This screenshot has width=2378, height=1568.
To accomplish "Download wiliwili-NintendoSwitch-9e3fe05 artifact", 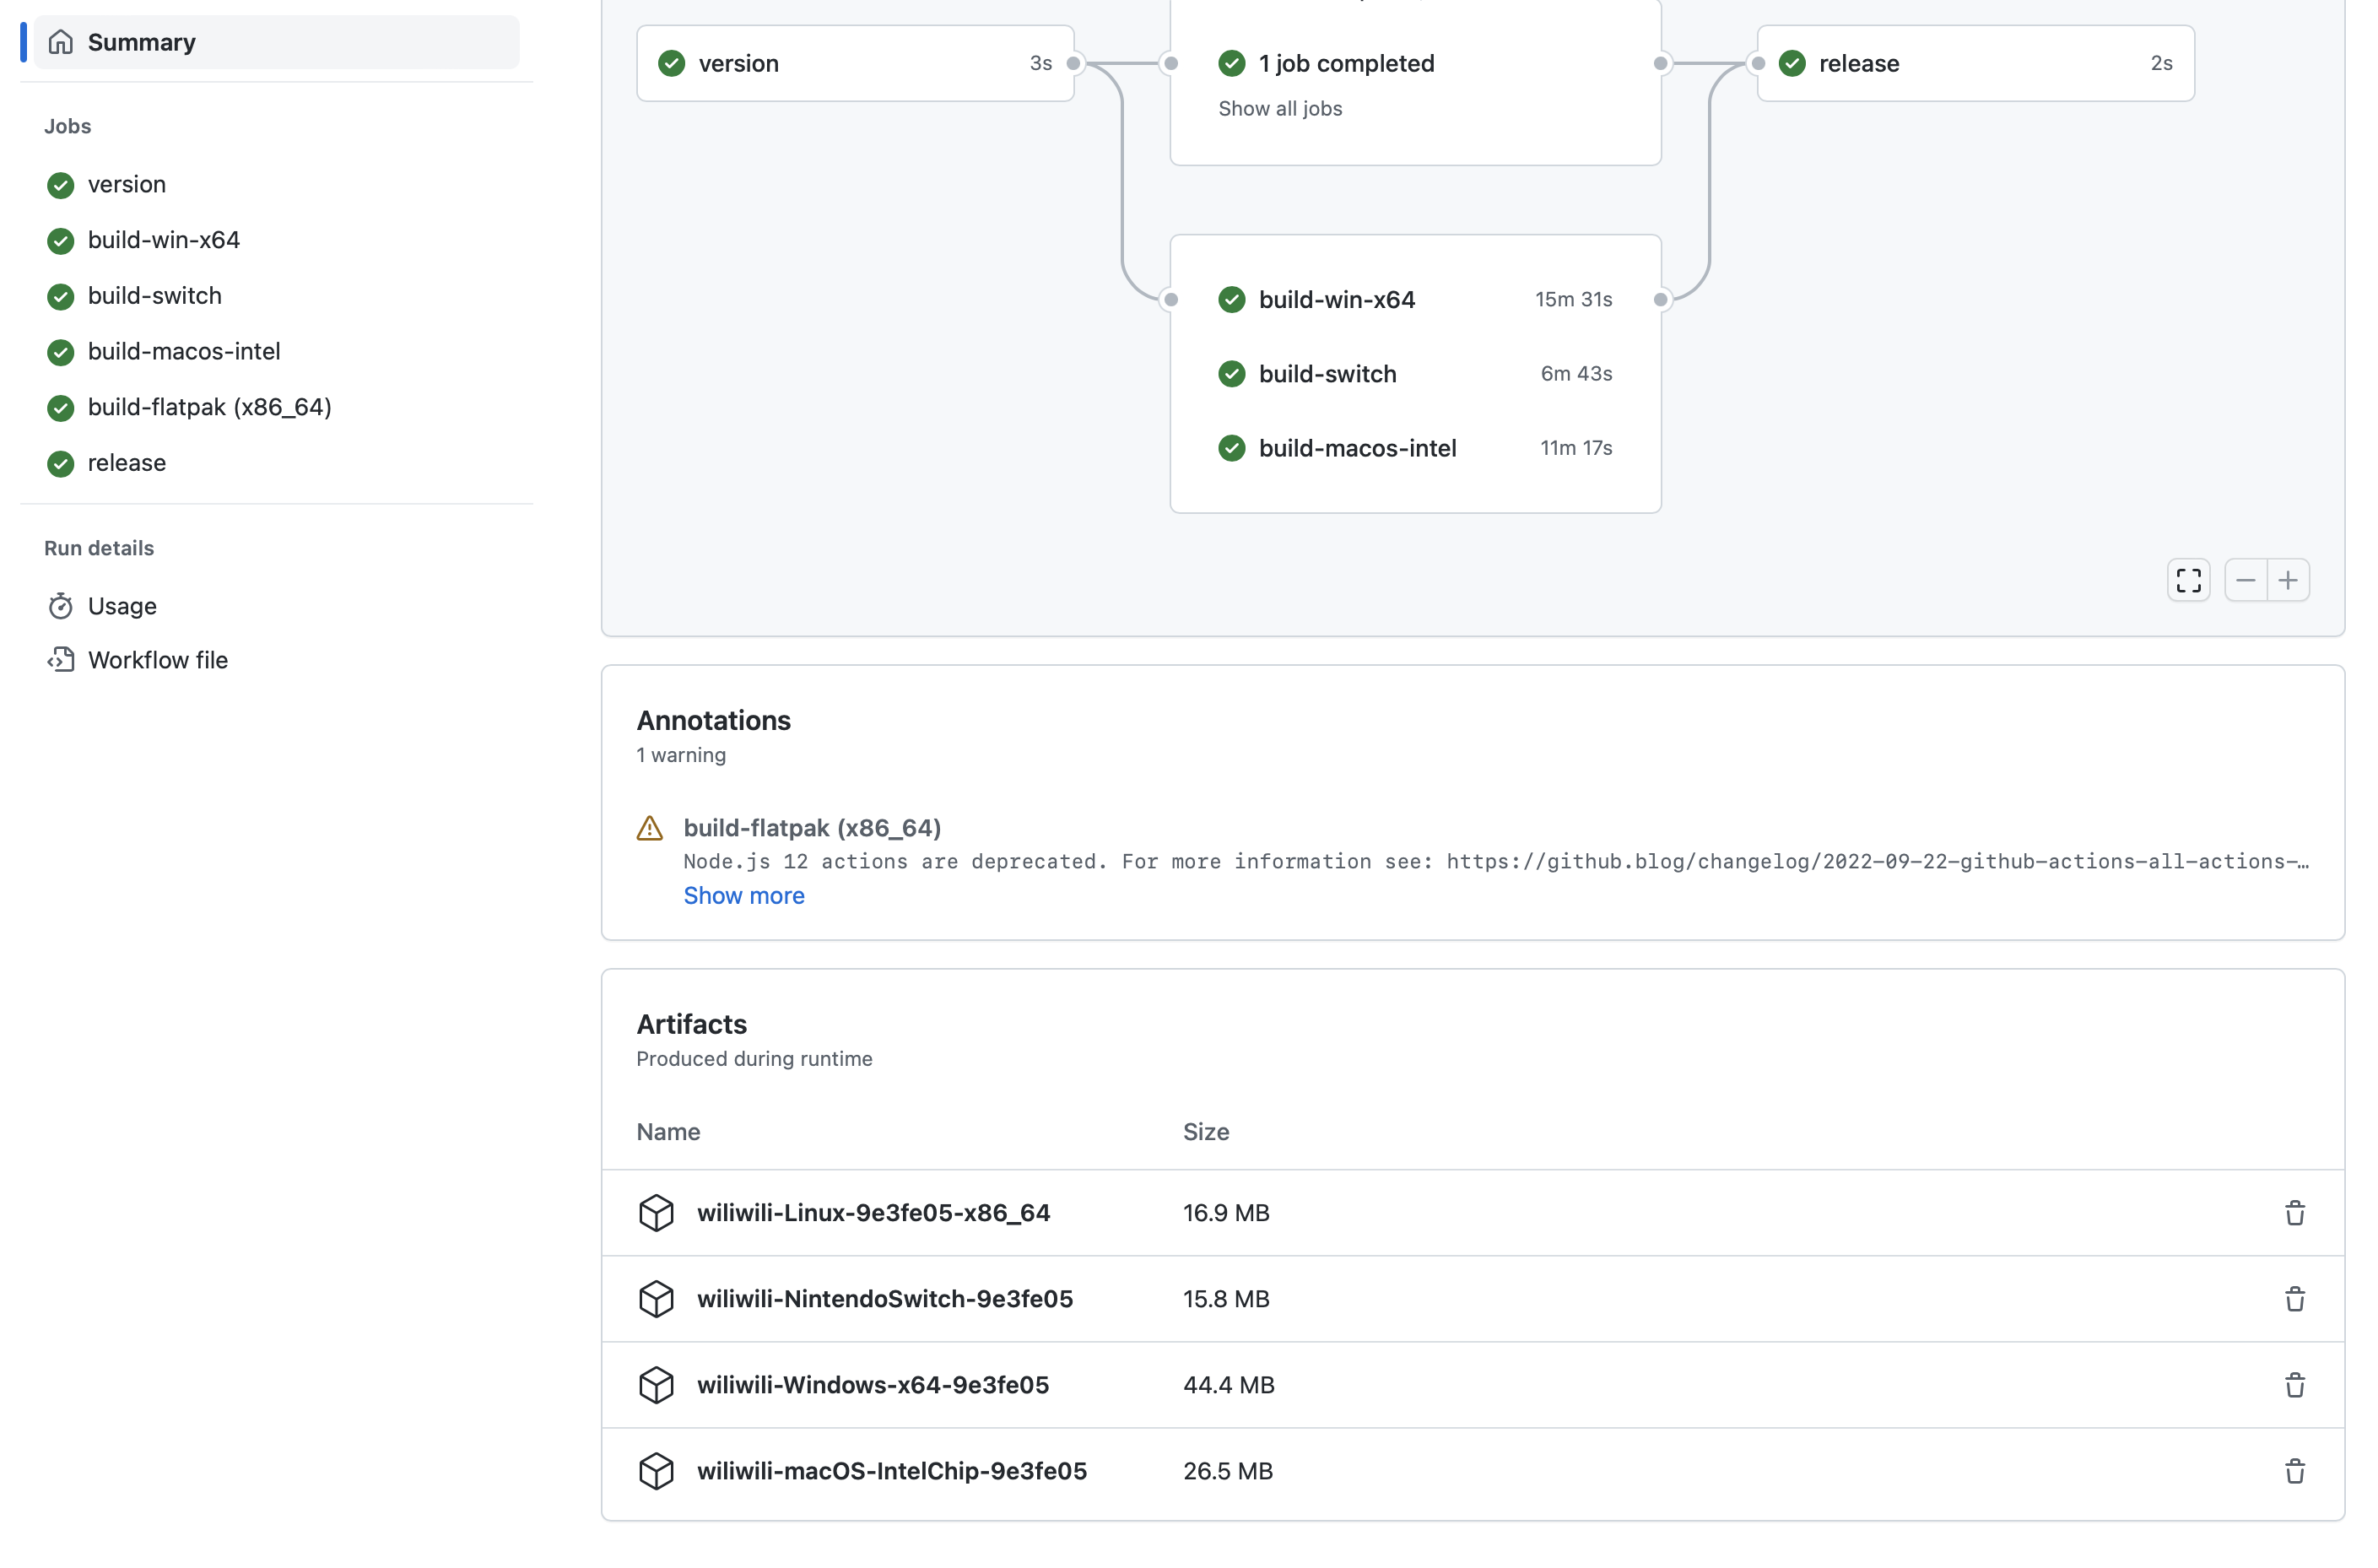I will tap(885, 1299).
